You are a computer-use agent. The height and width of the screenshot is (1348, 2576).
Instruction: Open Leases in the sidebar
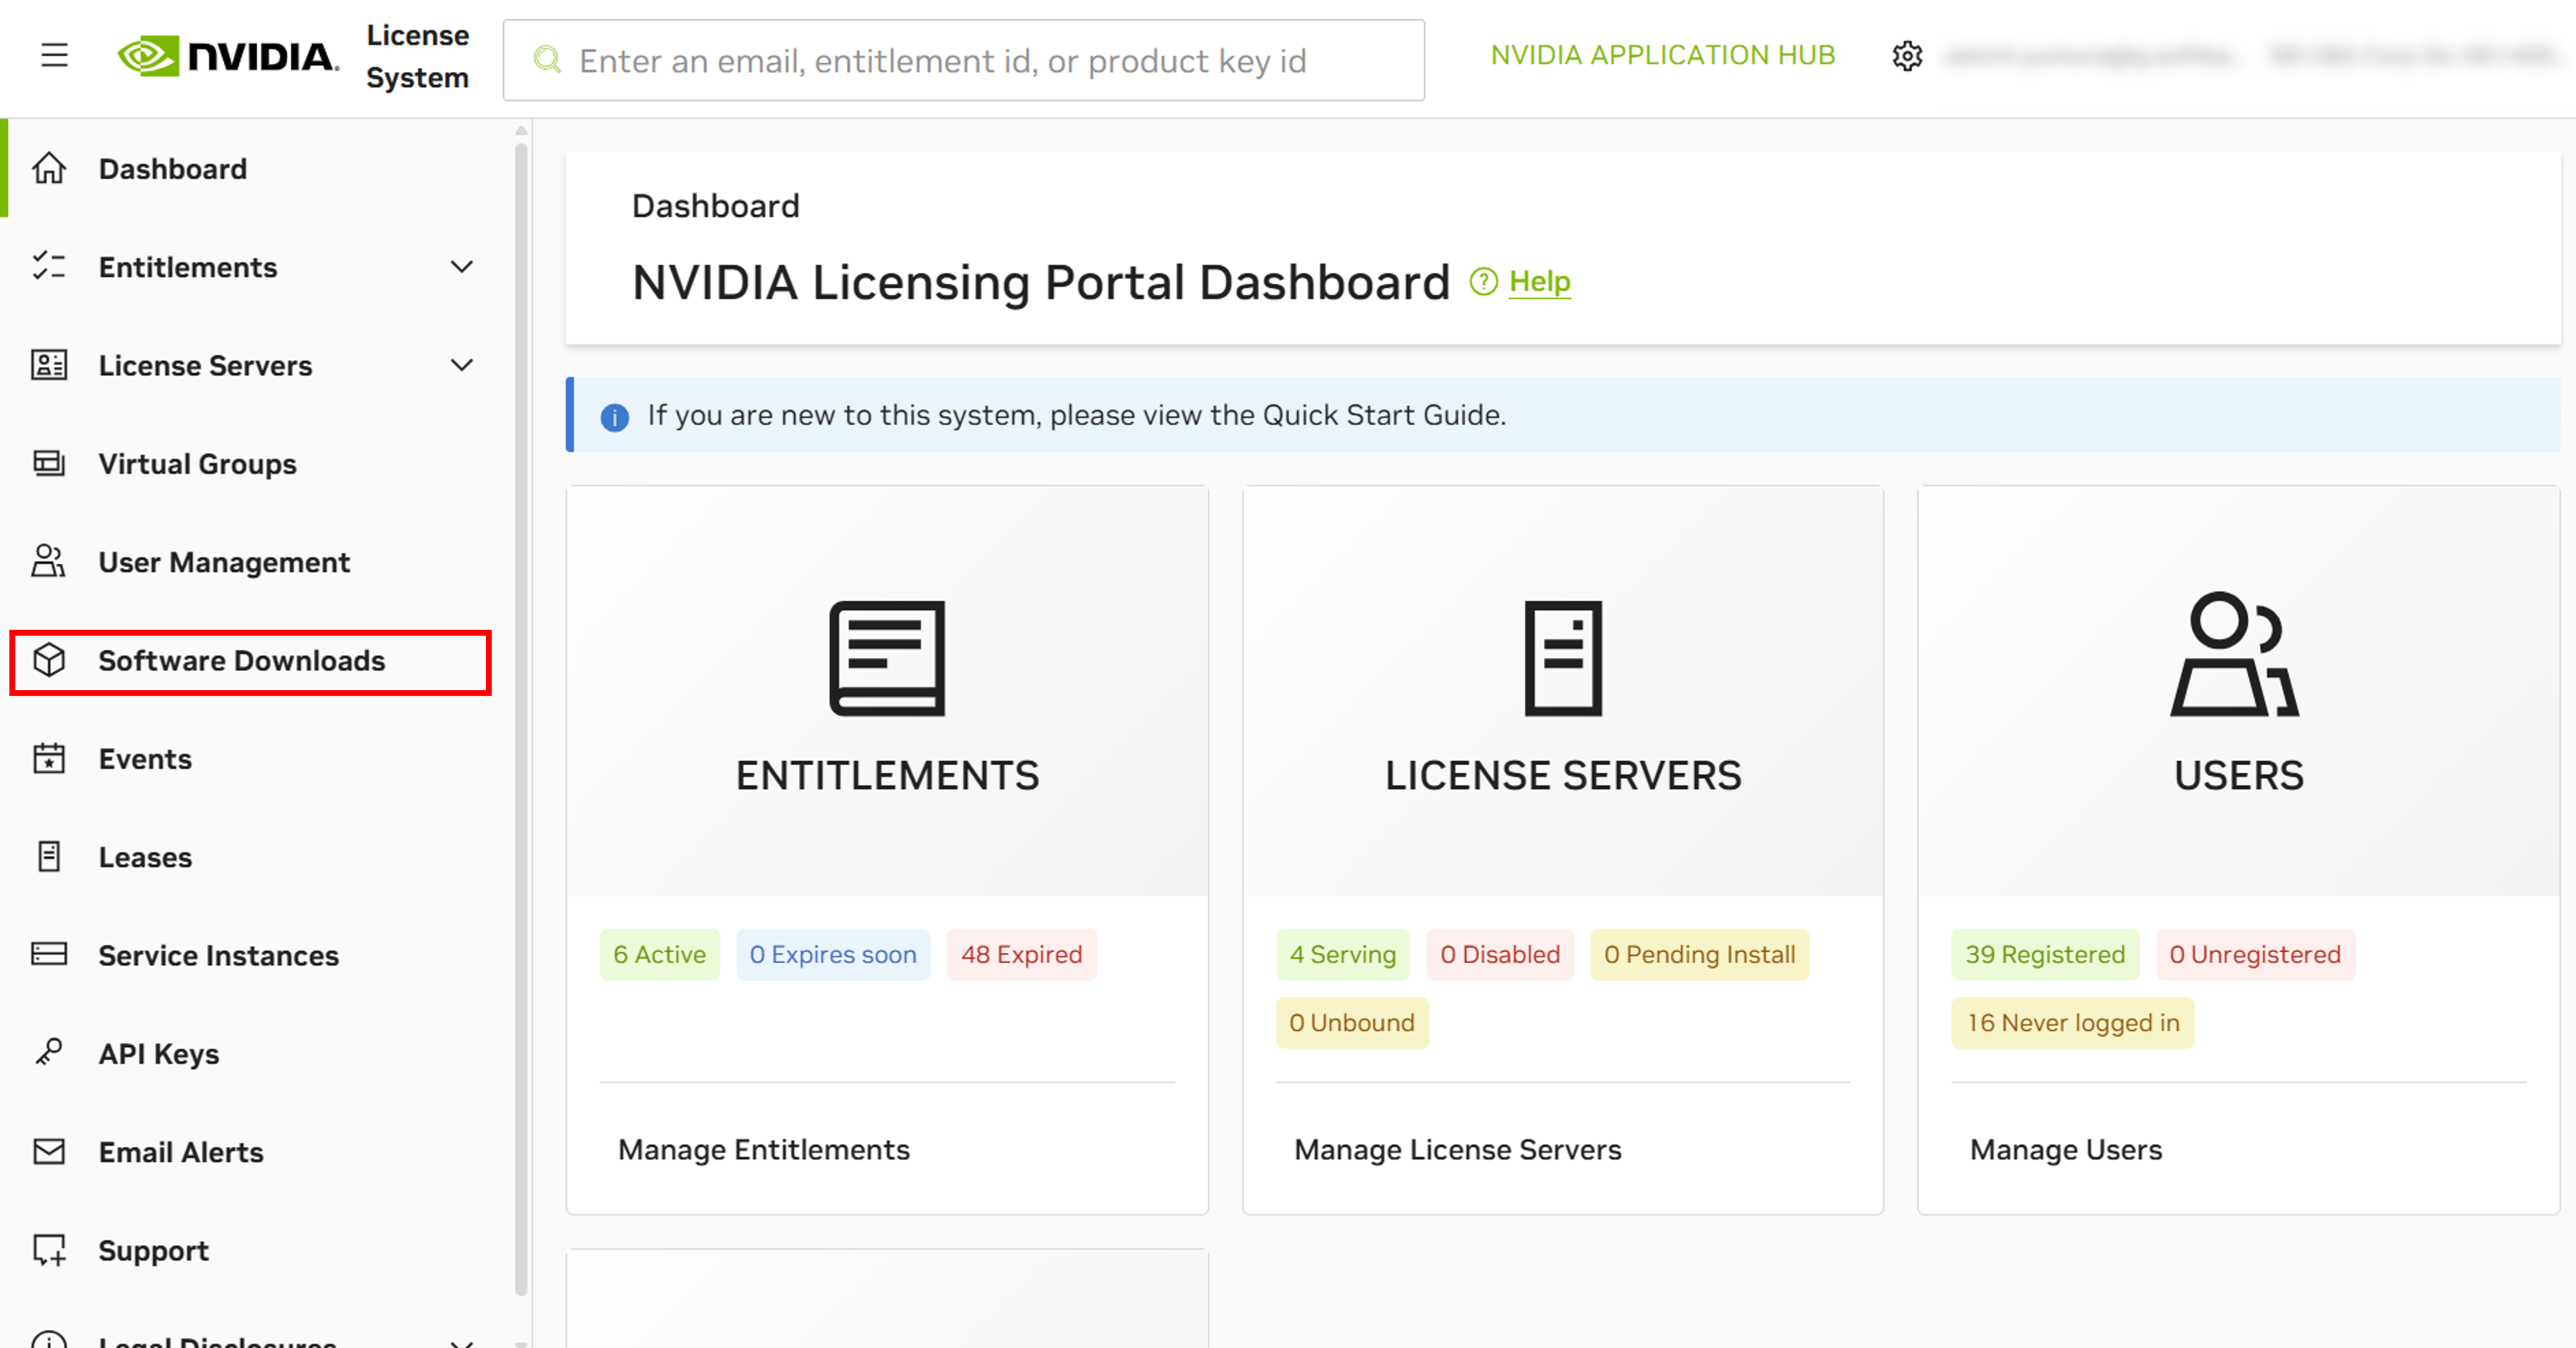tap(145, 857)
